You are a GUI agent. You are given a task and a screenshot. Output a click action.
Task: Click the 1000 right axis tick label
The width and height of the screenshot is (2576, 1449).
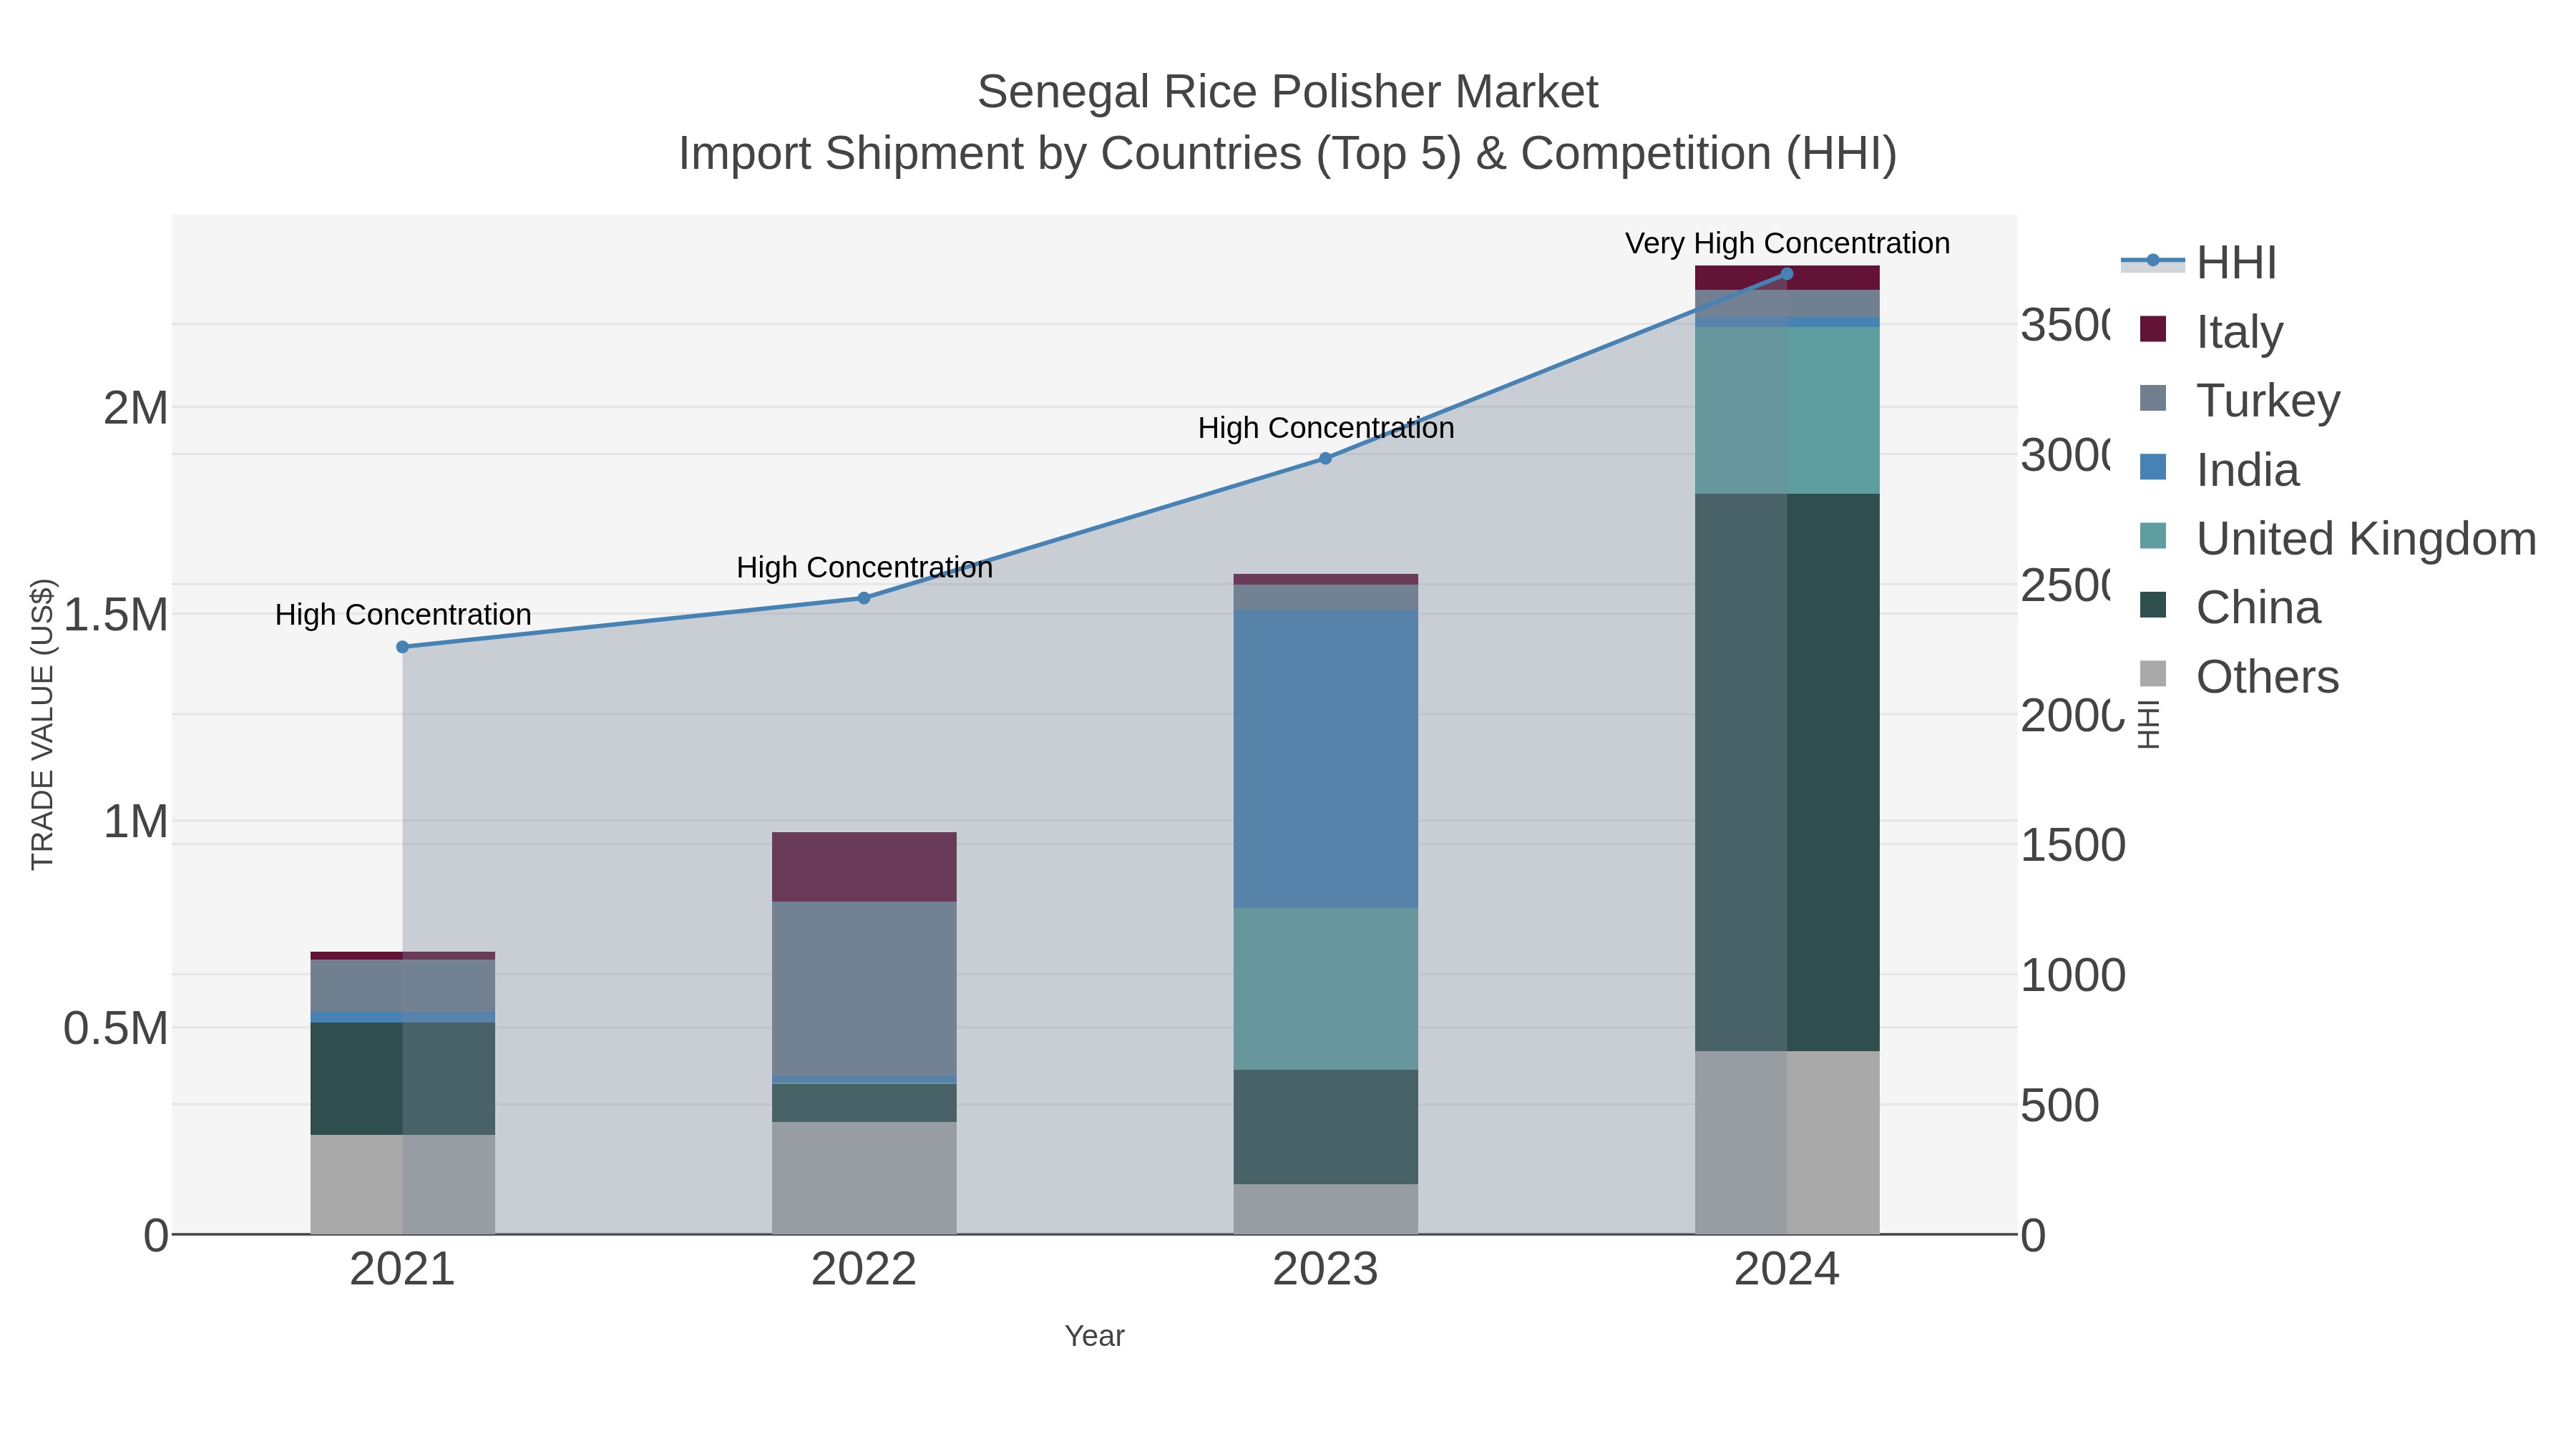2073,975
